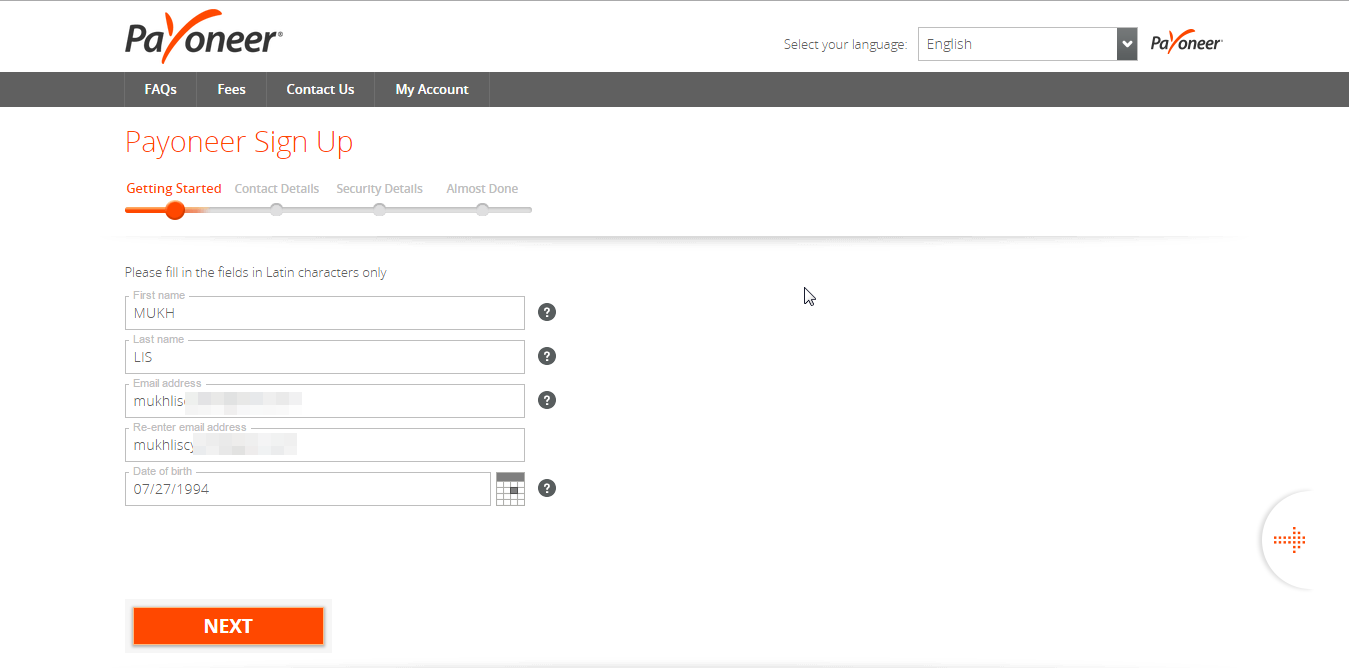Expand the language dropdown arrow
The width and height of the screenshot is (1349, 668).
1127,44
